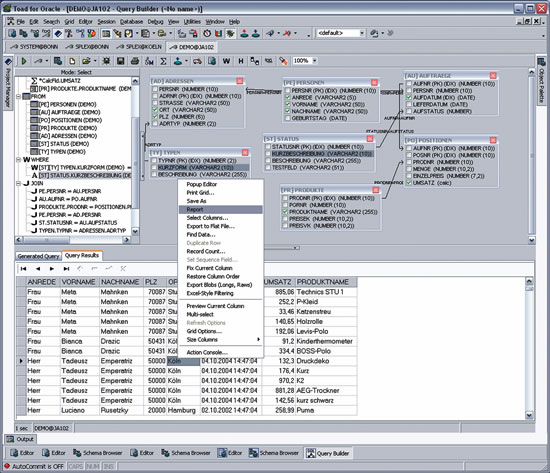
Task: Open the <default> combo box in the main toolbar
Action: [x=362, y=33]
